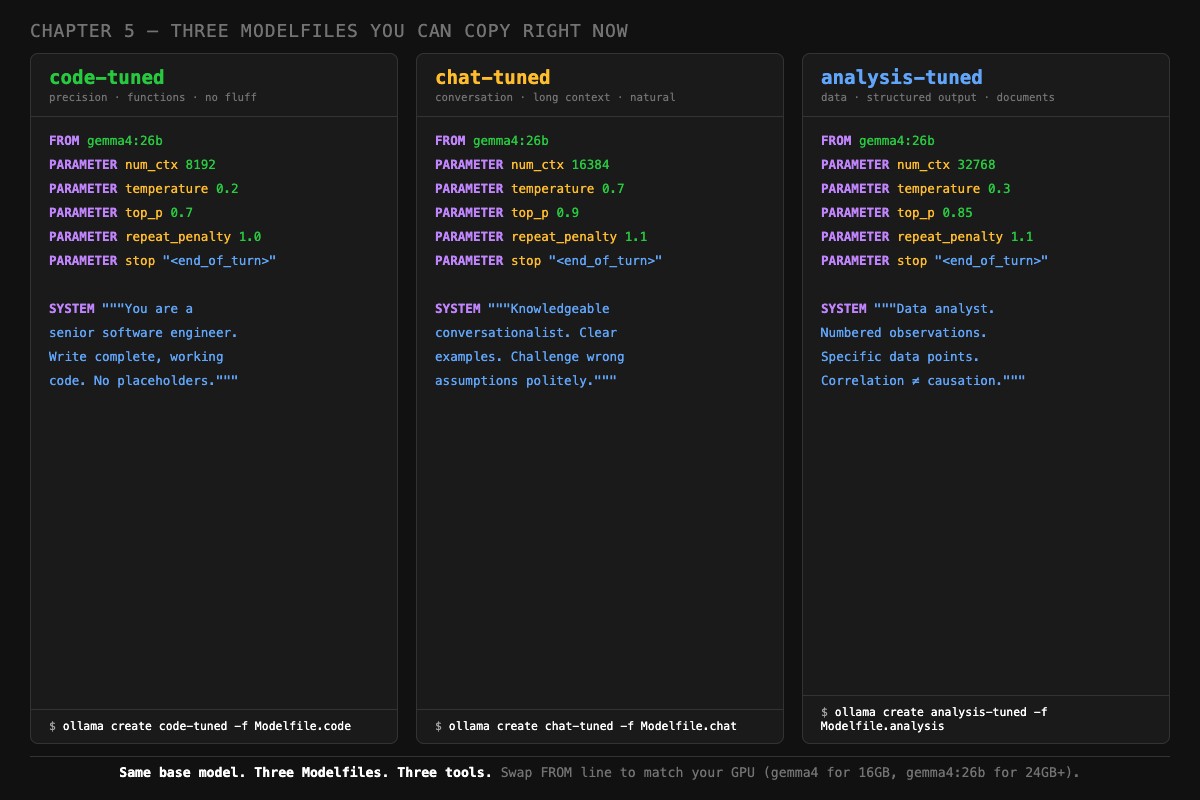This screenshot has height=800, width=1200.
Task: Select the code-tuned card title
Action: (x=107, y=77)
